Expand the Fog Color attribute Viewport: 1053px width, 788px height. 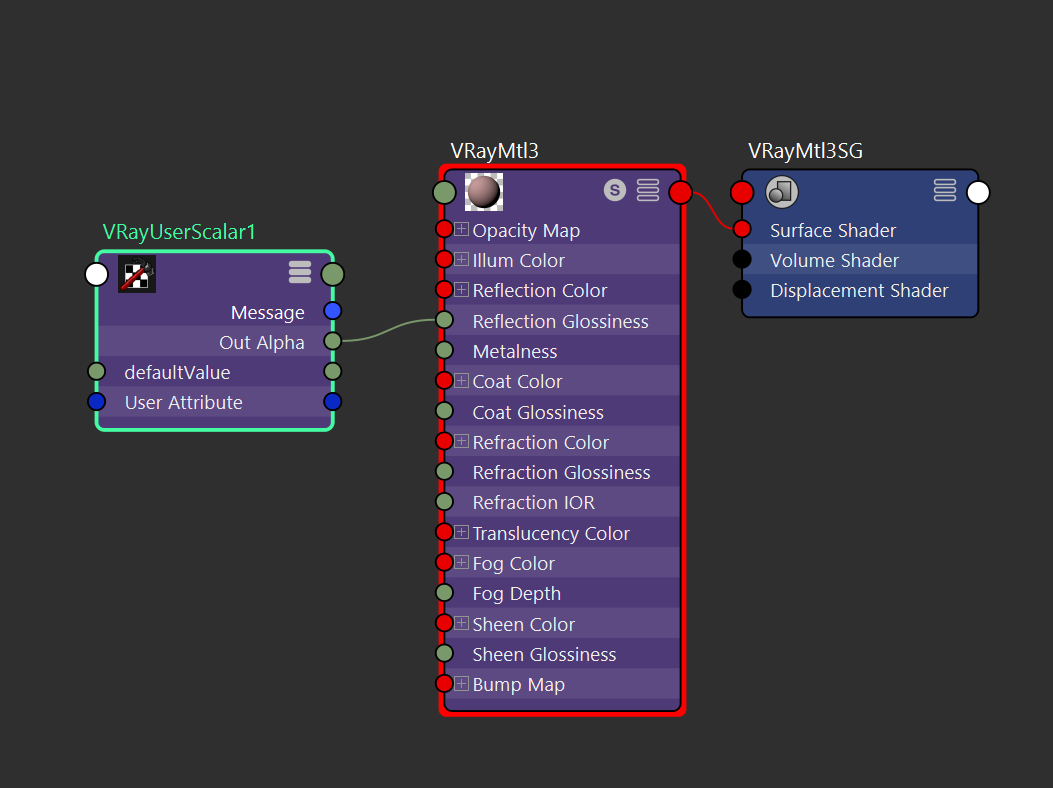click(461, 562)
